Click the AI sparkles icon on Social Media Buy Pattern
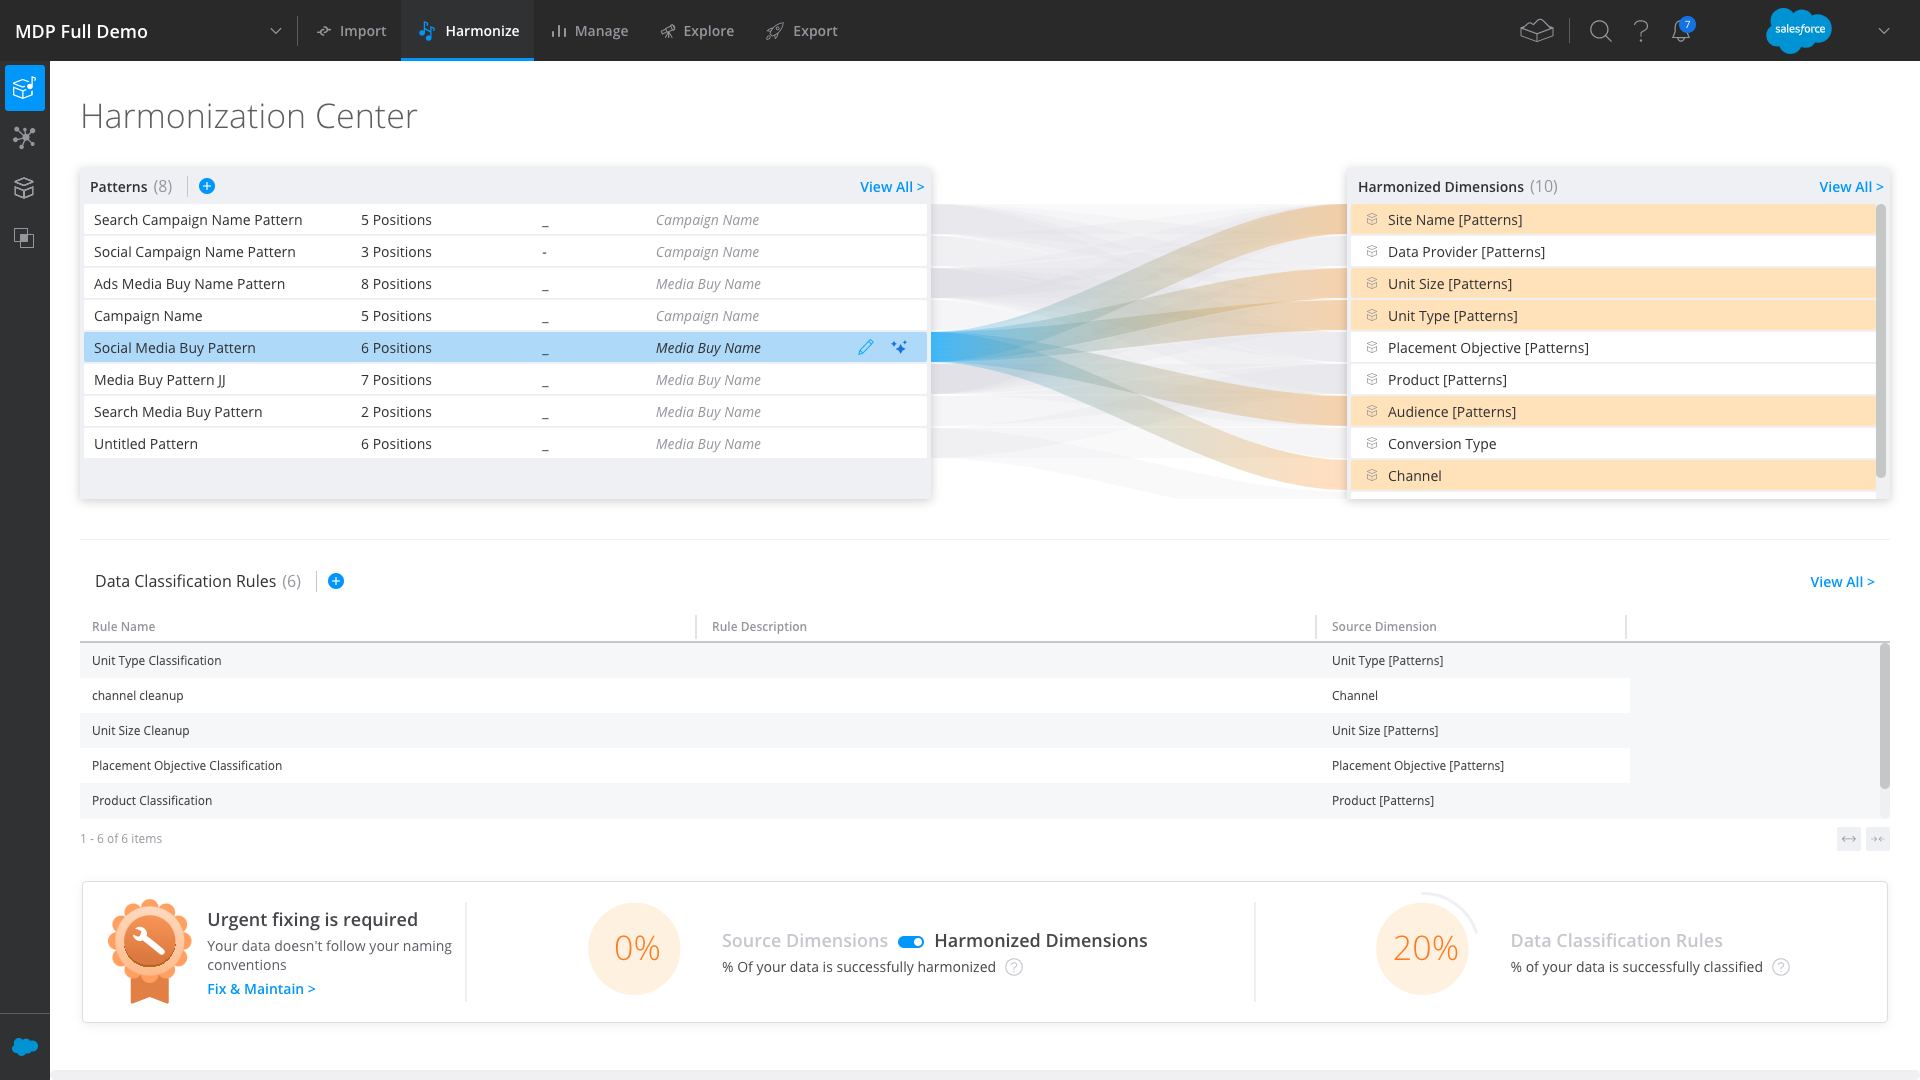This screenshot has height=1080, width=1920. point(899,347)
